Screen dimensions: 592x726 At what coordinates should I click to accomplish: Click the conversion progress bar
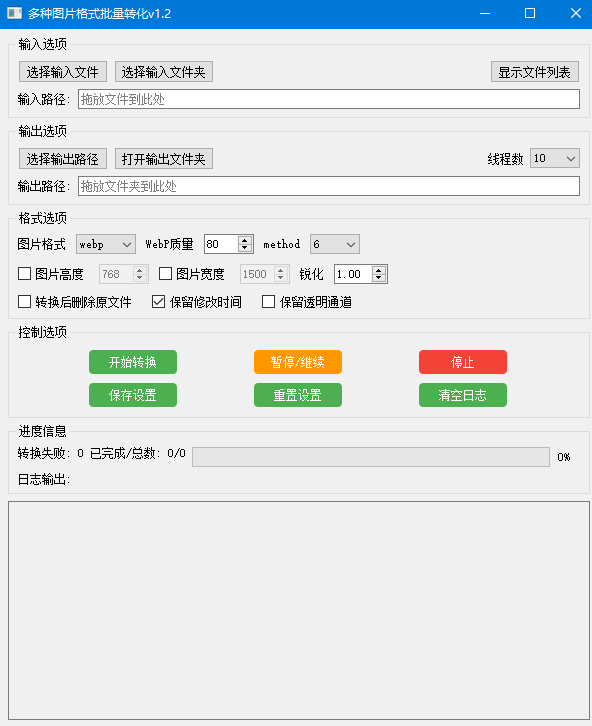point(371,457)
